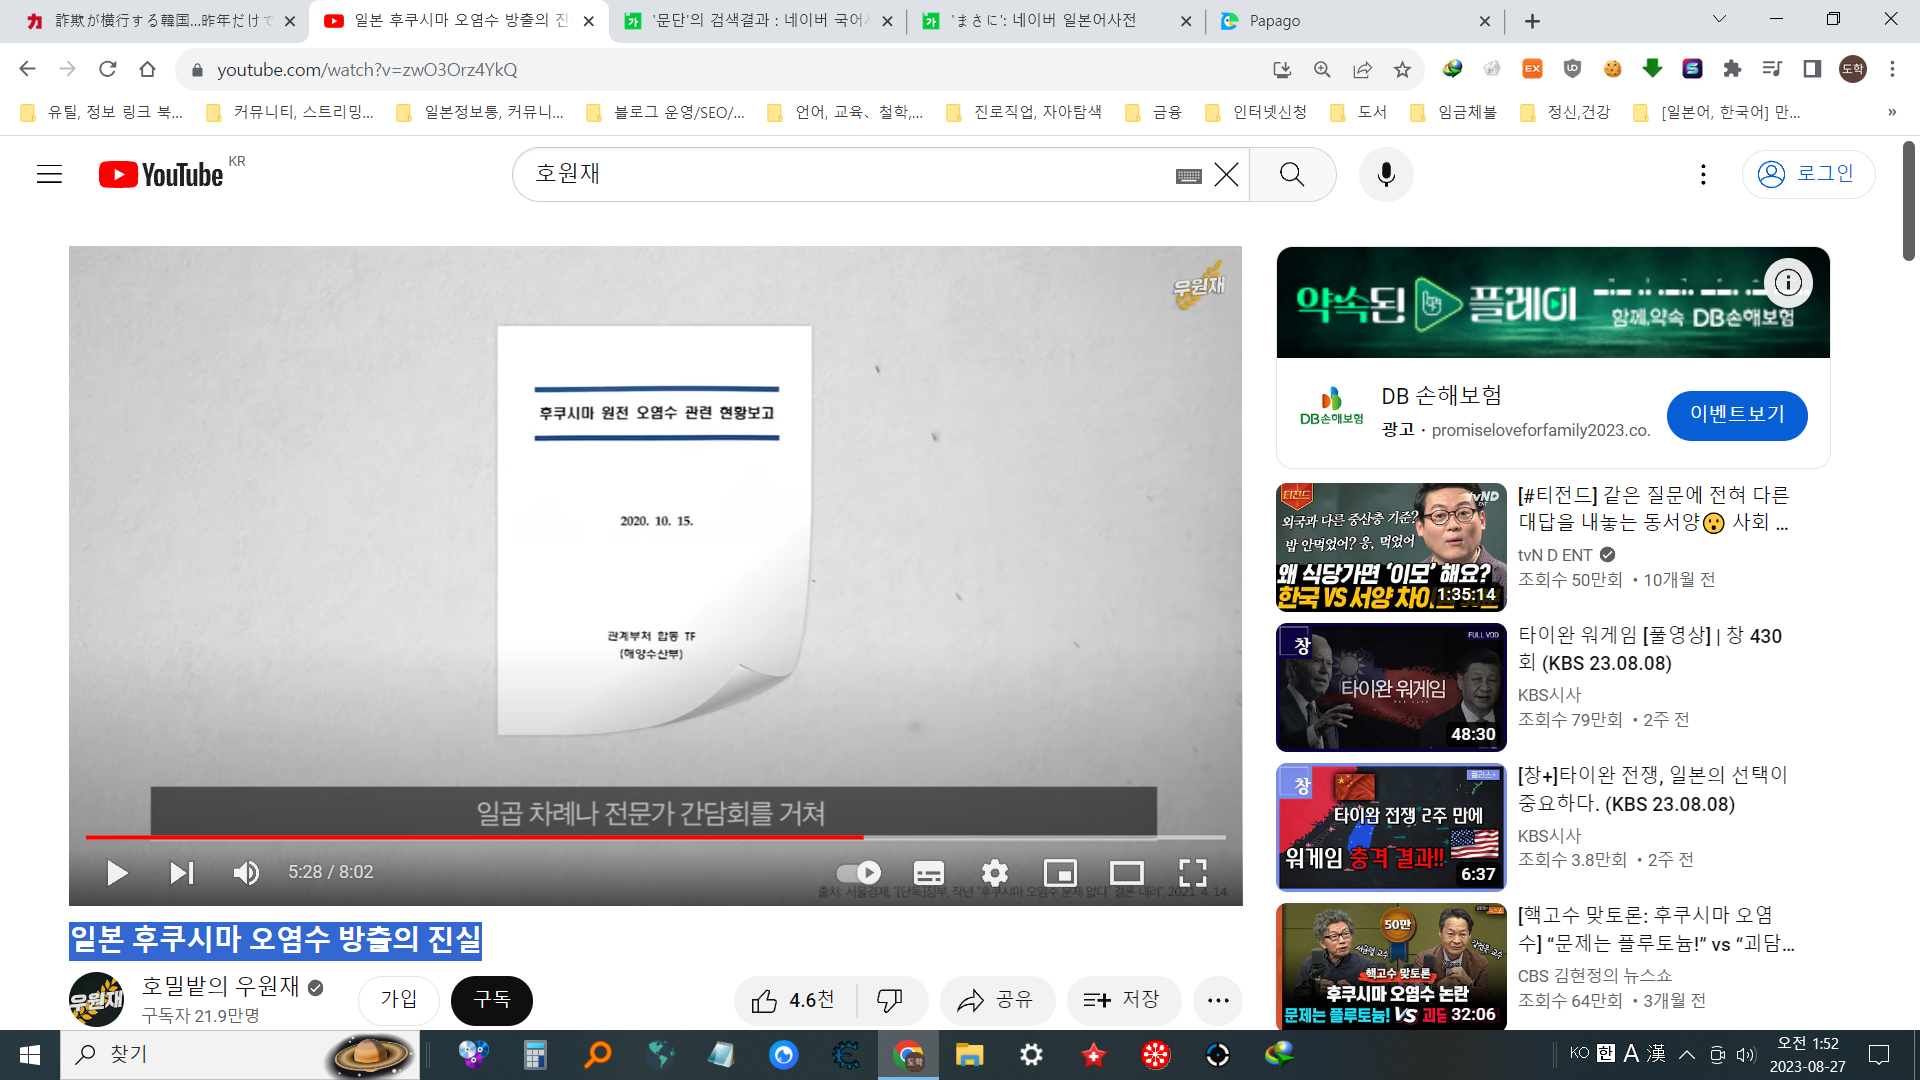Toggle the autoplay switch in player
1920x1080 pixels.
pyautogui.click(x=859, y=873)
